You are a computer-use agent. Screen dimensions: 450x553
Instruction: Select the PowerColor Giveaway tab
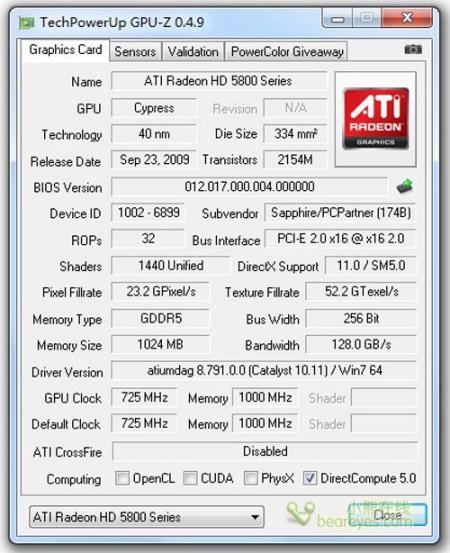tap(287, 51)
